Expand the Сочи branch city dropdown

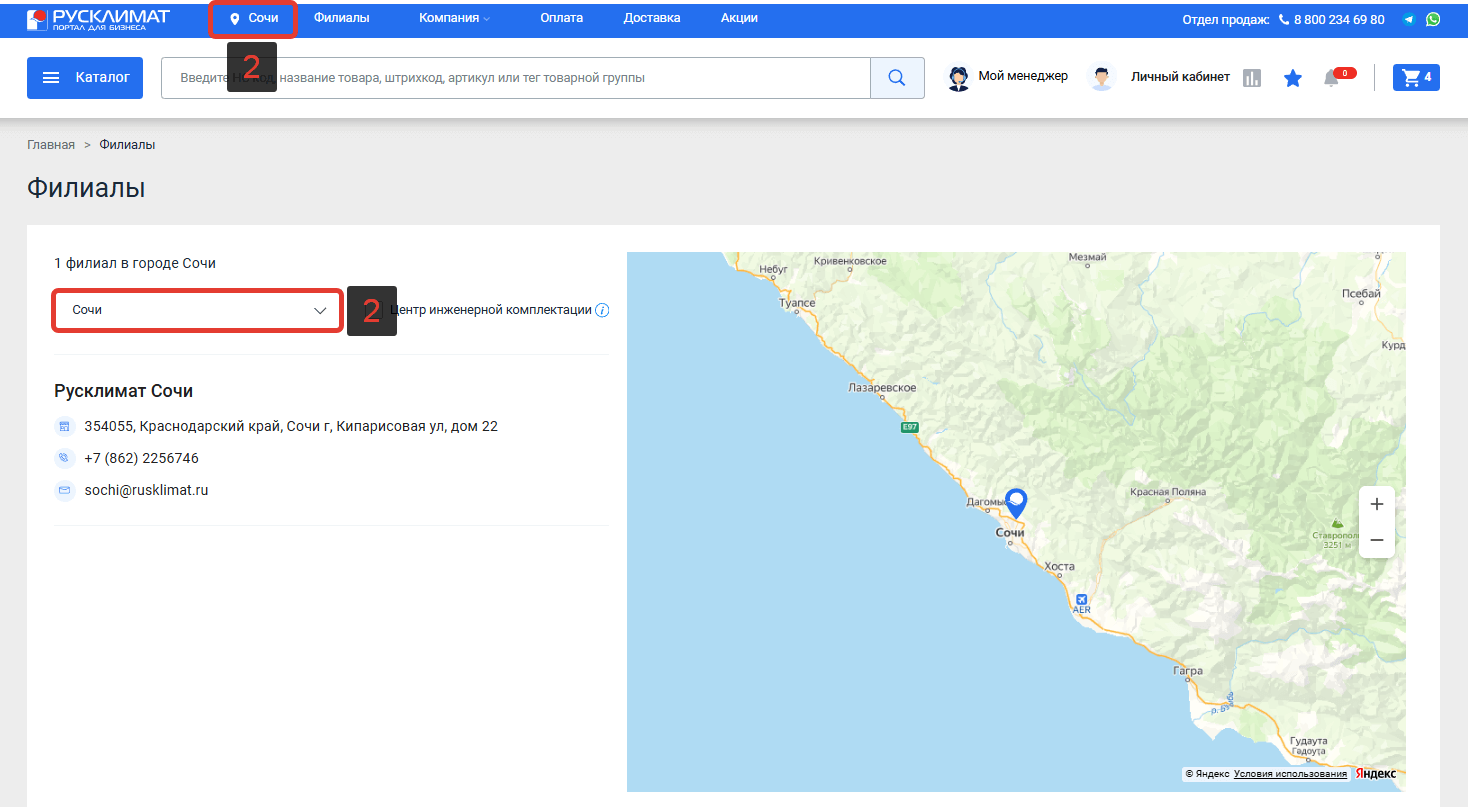coord(198,310)
